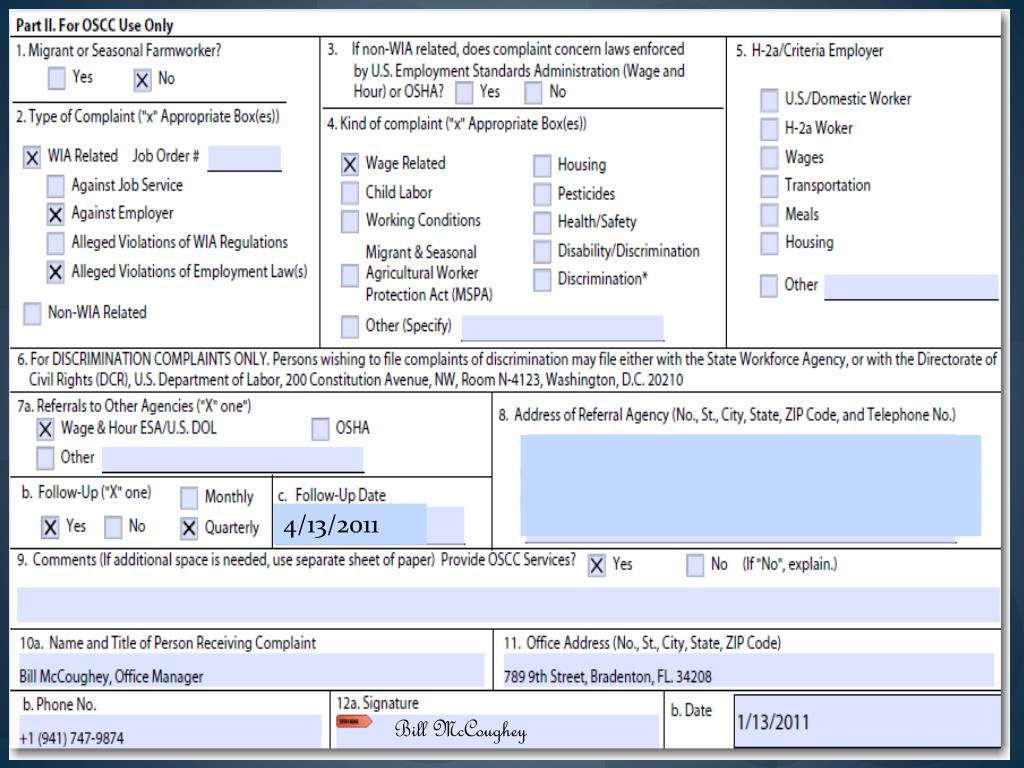Click the Bill McCoughey signature

tap(460, 729)
